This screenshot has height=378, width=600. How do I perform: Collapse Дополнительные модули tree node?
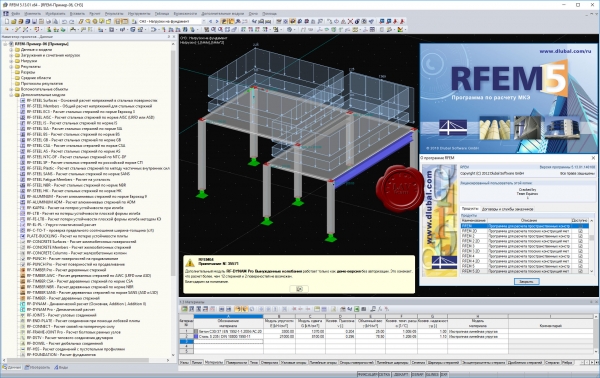pyautogui.click(x=11, y=94)
